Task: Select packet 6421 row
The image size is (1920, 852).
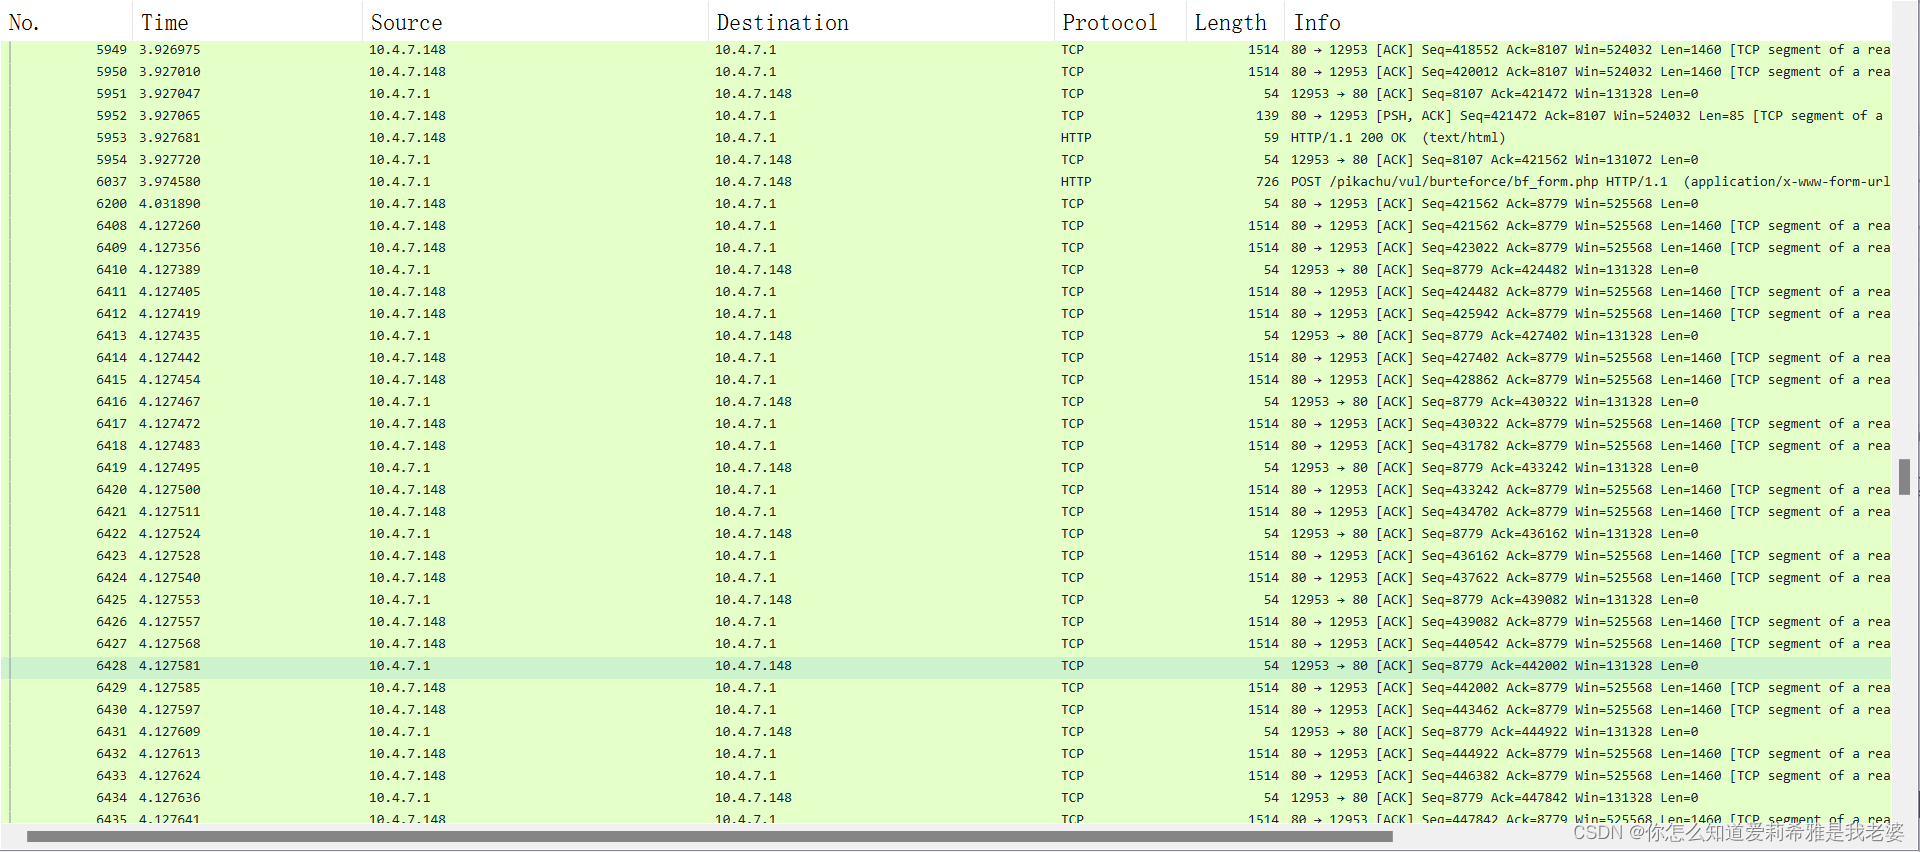Action: [x=945, y=512]
